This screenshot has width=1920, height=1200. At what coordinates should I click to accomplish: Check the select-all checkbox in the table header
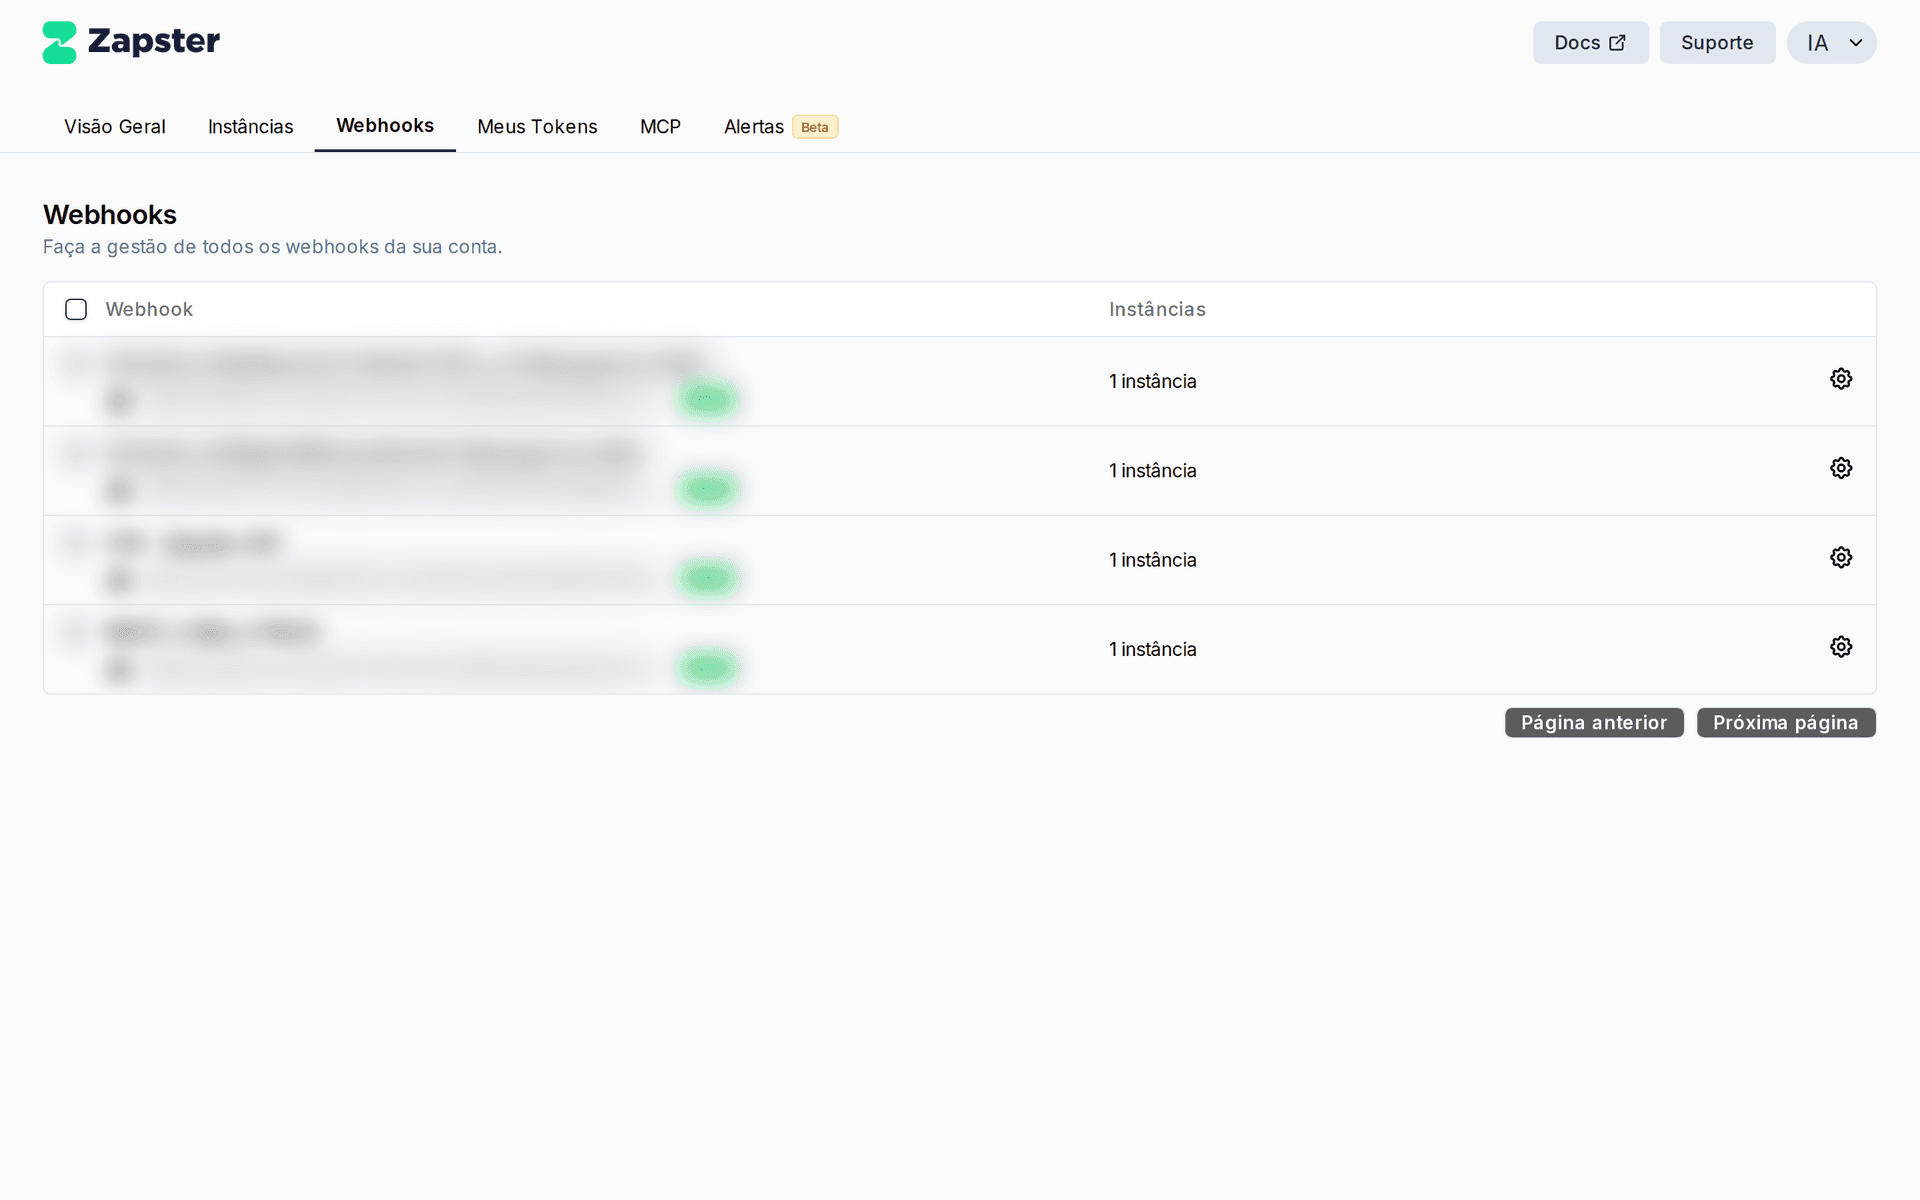76,309
